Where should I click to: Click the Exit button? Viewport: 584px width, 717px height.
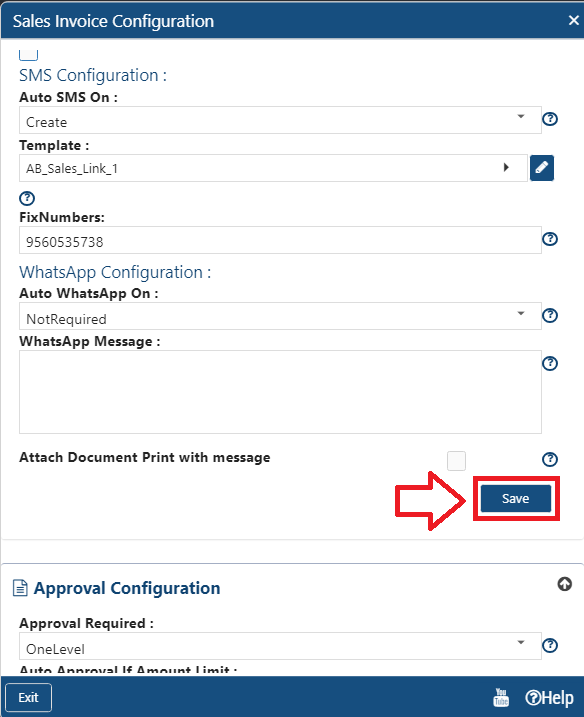28,697
